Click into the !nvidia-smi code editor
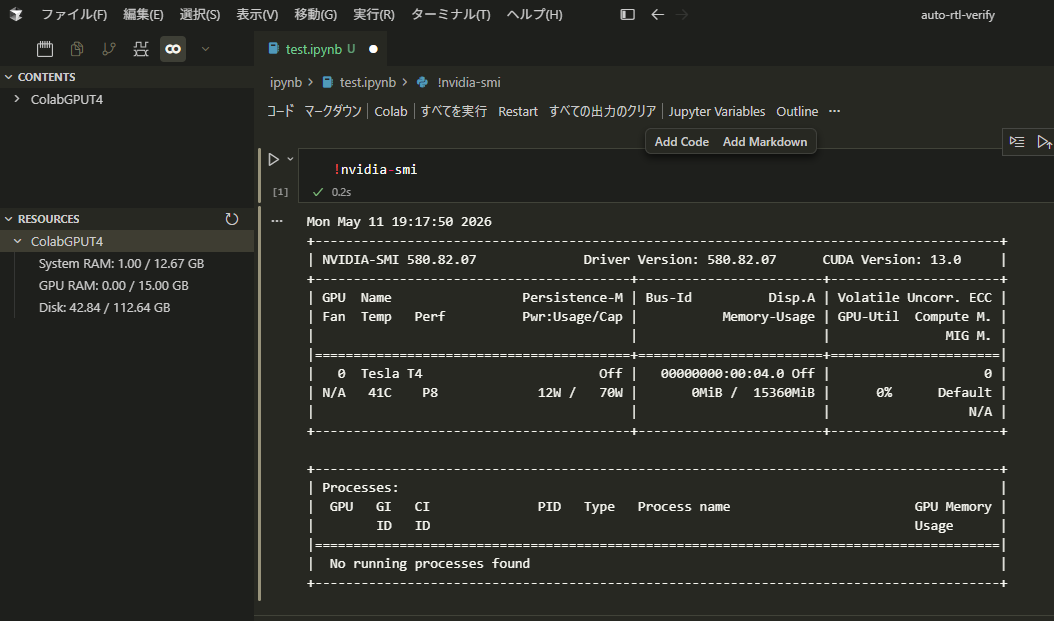The height and width of the screenshot is (621, 1054). [x=676, y=169]
